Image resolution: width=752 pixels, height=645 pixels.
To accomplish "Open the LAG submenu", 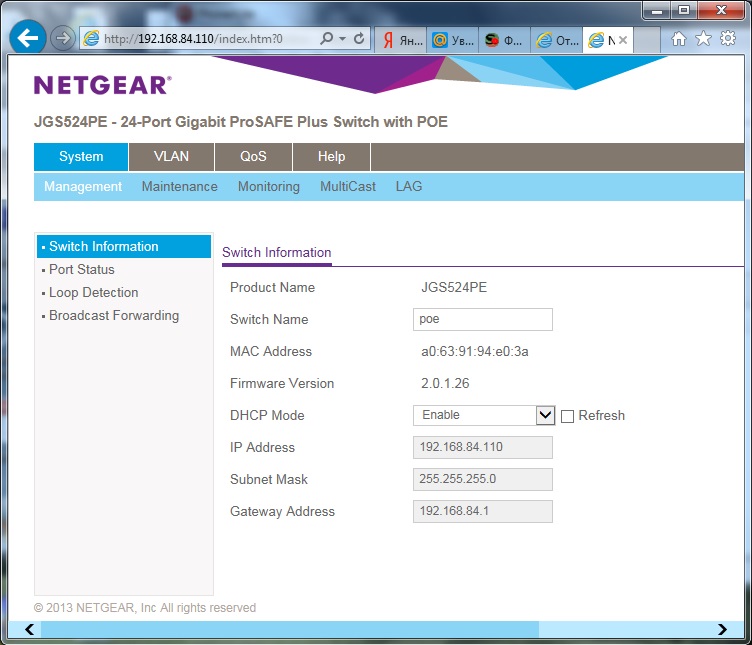I will (x=409, y=187).
